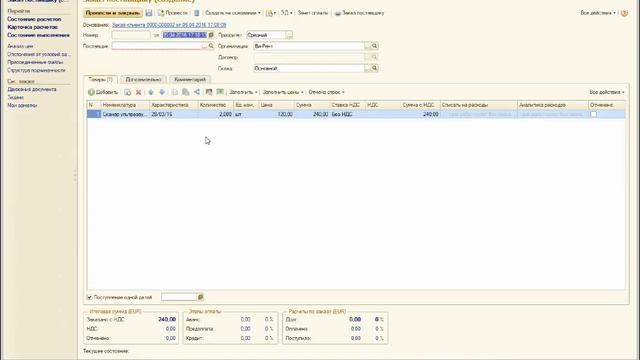Open Присоединенные файлы link in sidebar
Viewport: 640px width, 360px height.
coord(35,62)
